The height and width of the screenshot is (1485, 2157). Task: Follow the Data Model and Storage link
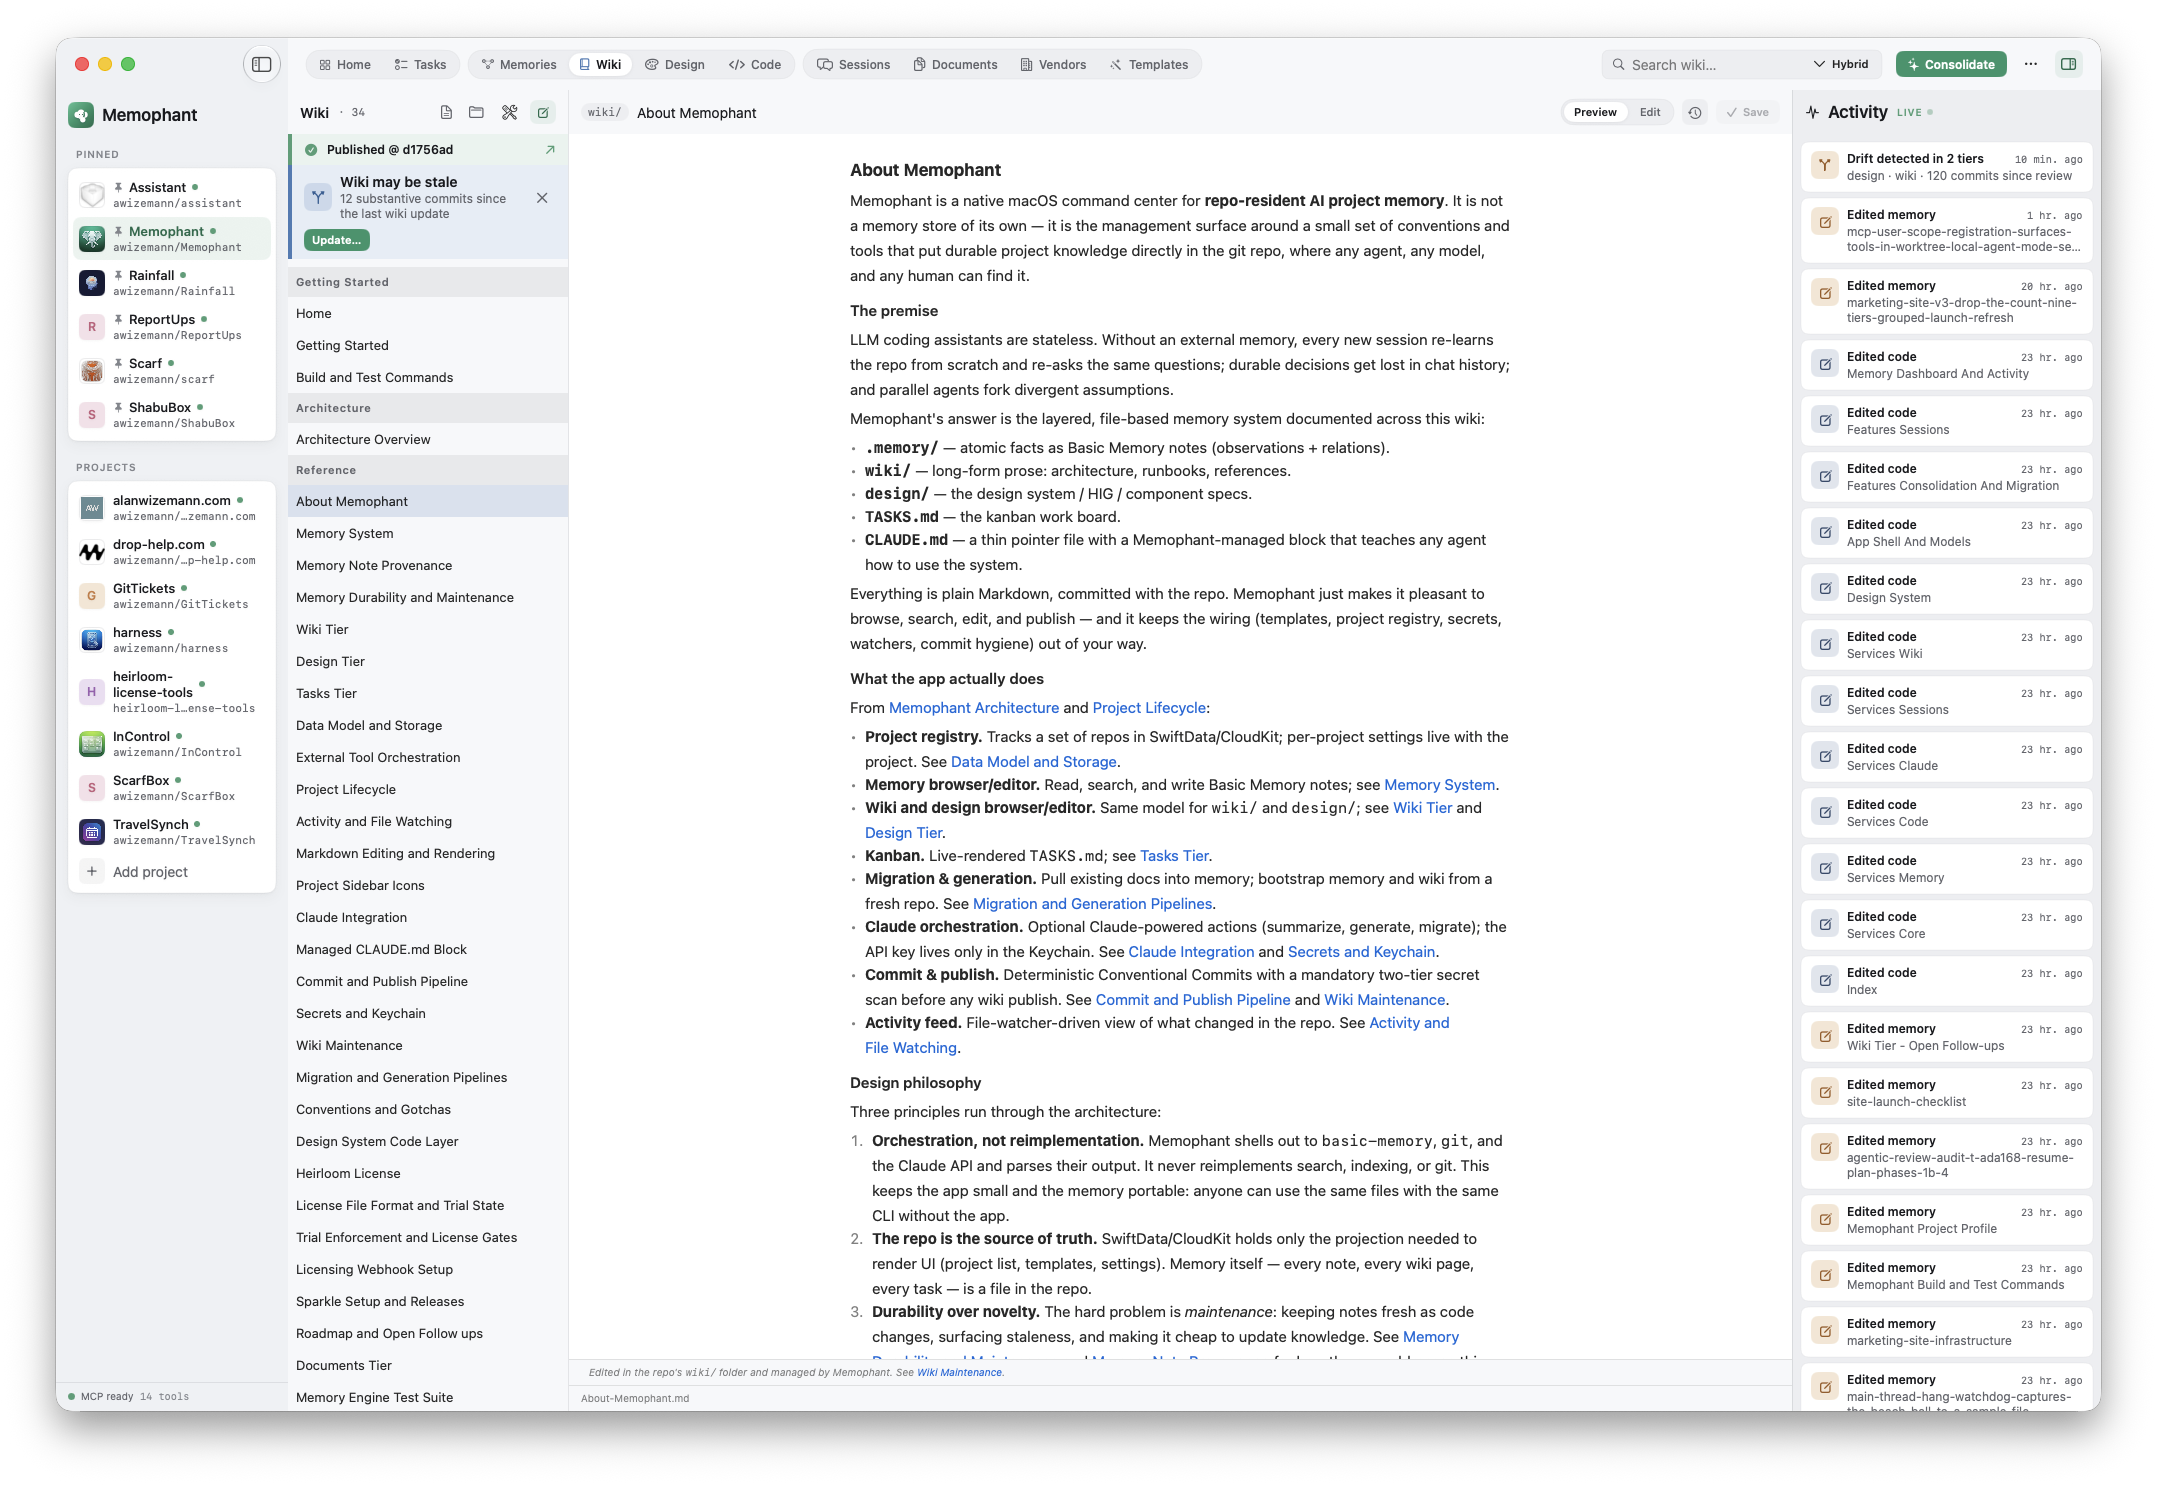click(1033, 762)
